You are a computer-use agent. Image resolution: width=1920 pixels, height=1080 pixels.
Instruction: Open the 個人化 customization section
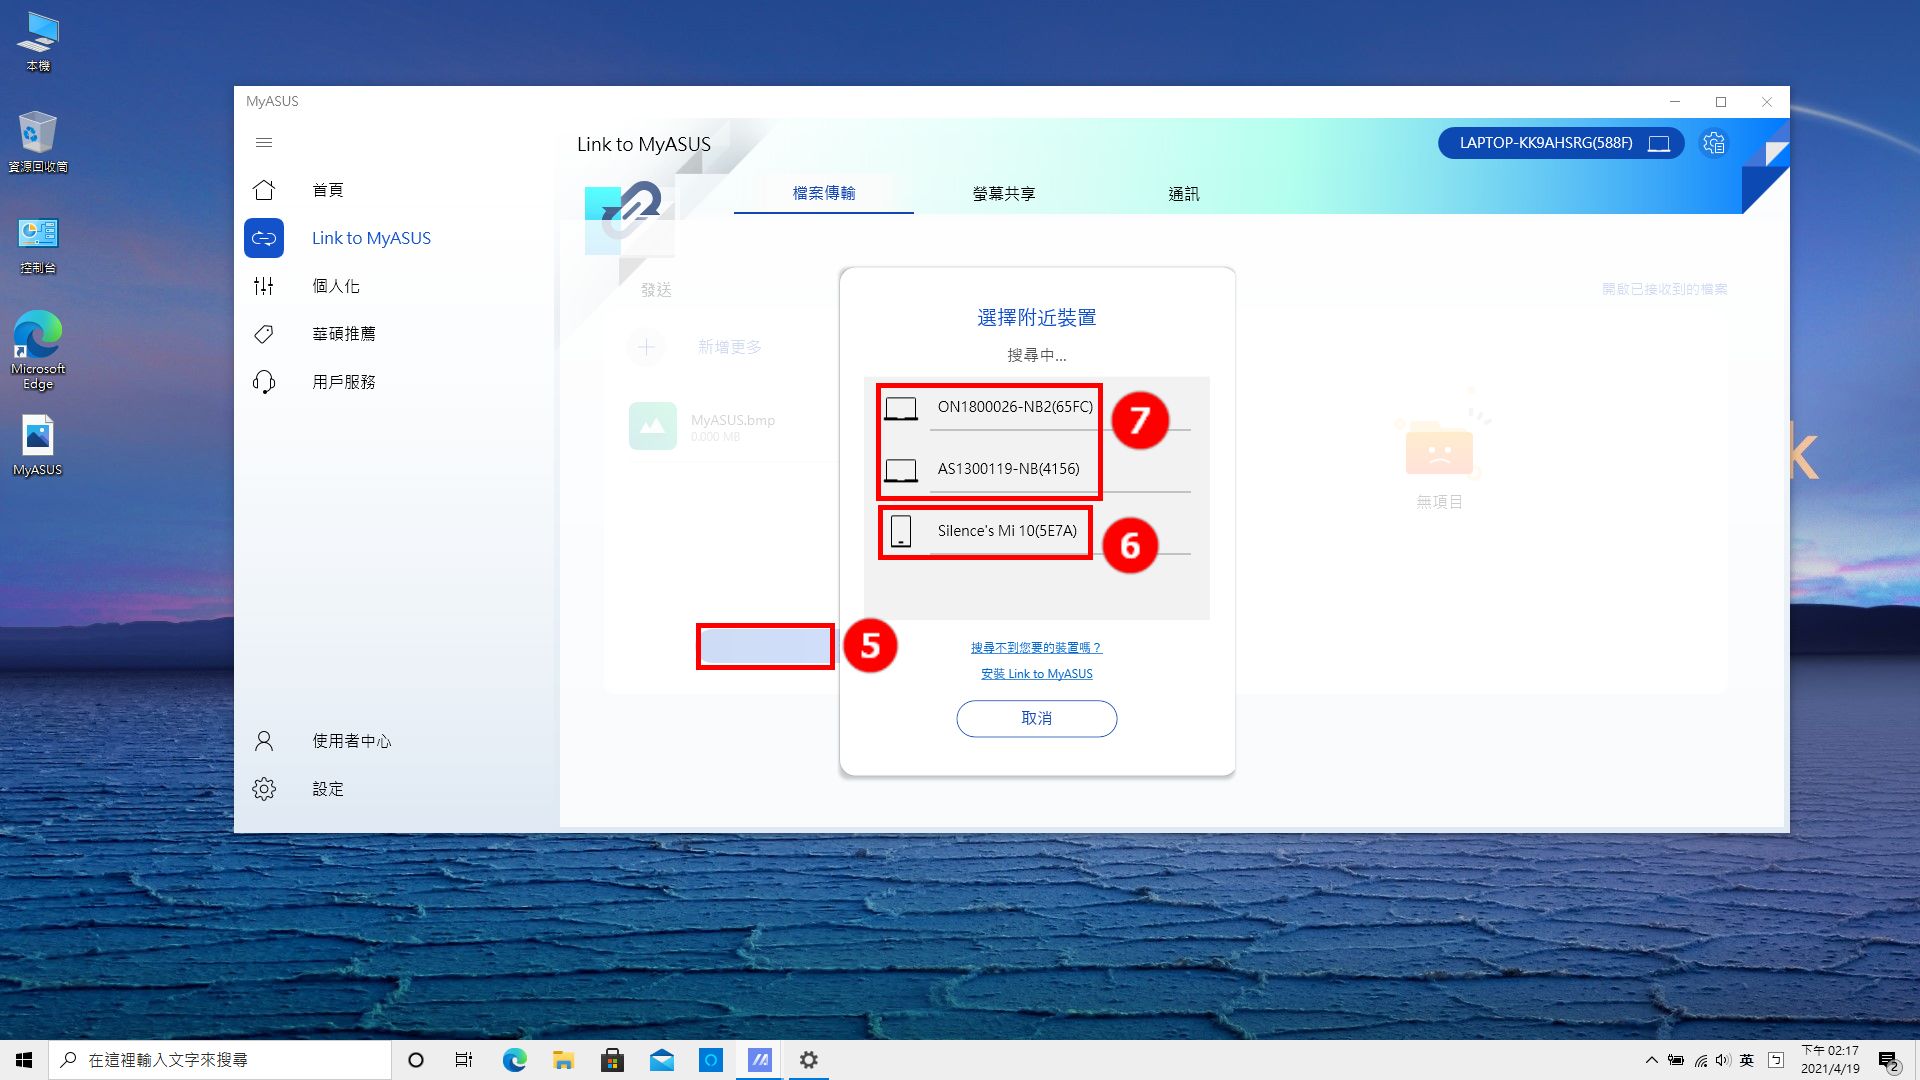point(336,286)
